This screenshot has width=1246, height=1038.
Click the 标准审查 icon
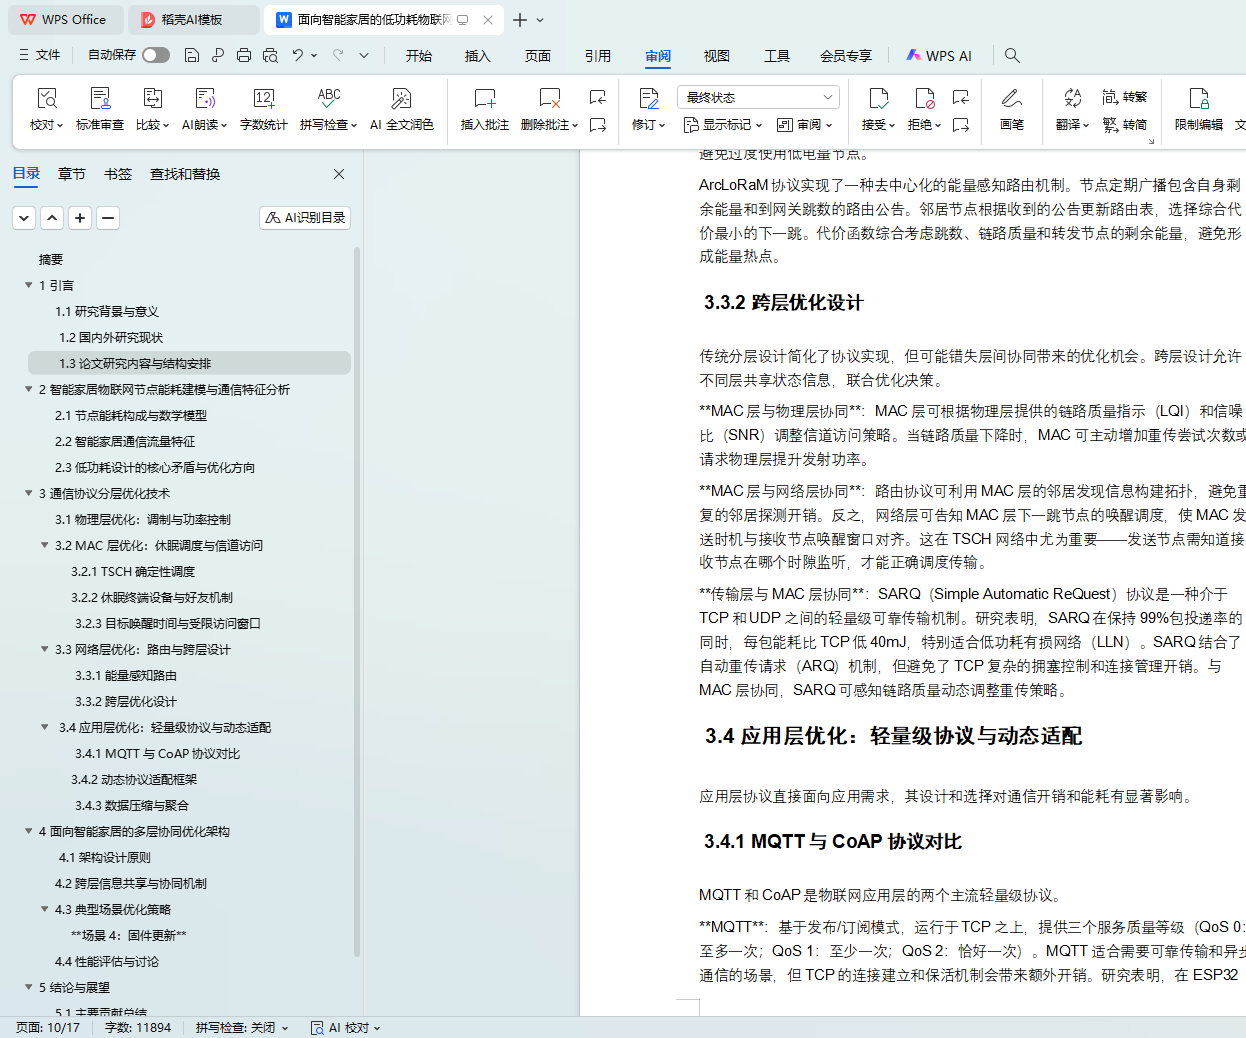click(100, 99)
